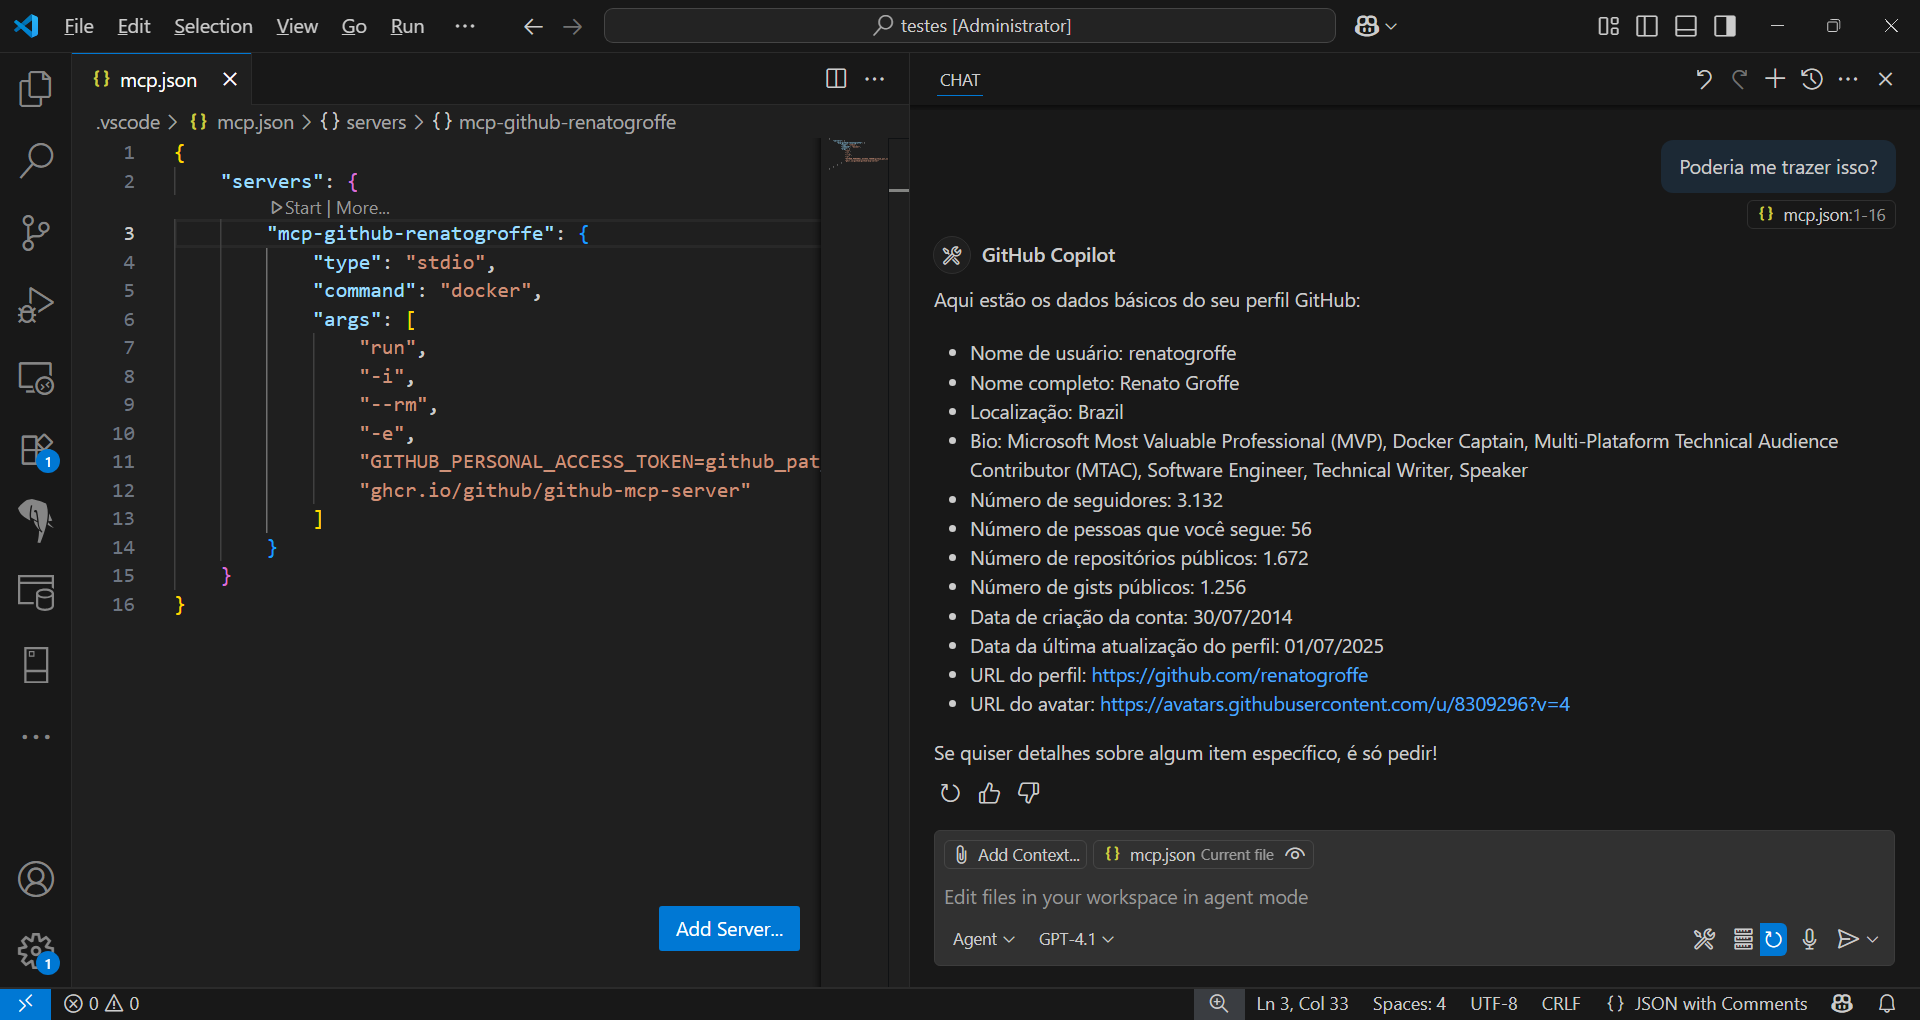1920x1020 pixels.
Task: Open the github.com/renatogroffe profile link
Action: [x=1229, y=675]
